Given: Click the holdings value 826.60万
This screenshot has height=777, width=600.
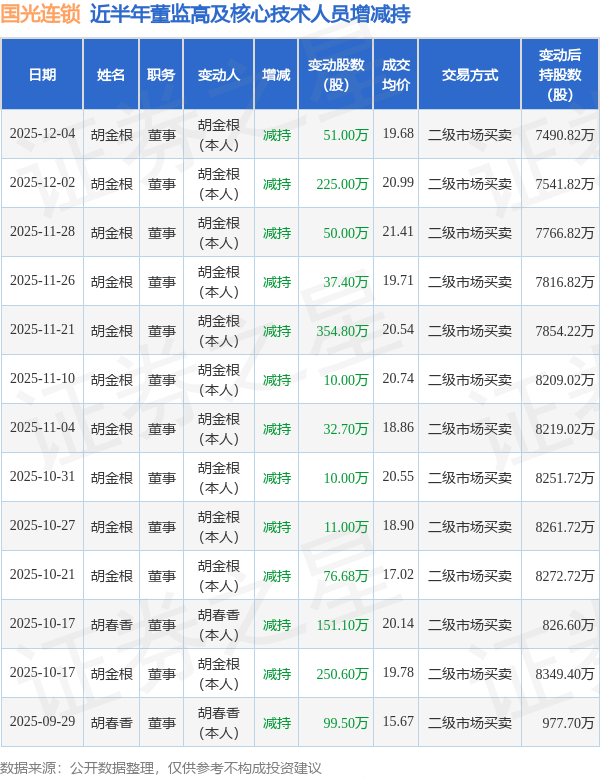Looking at the screenshot, I should [x=568, y=625].
